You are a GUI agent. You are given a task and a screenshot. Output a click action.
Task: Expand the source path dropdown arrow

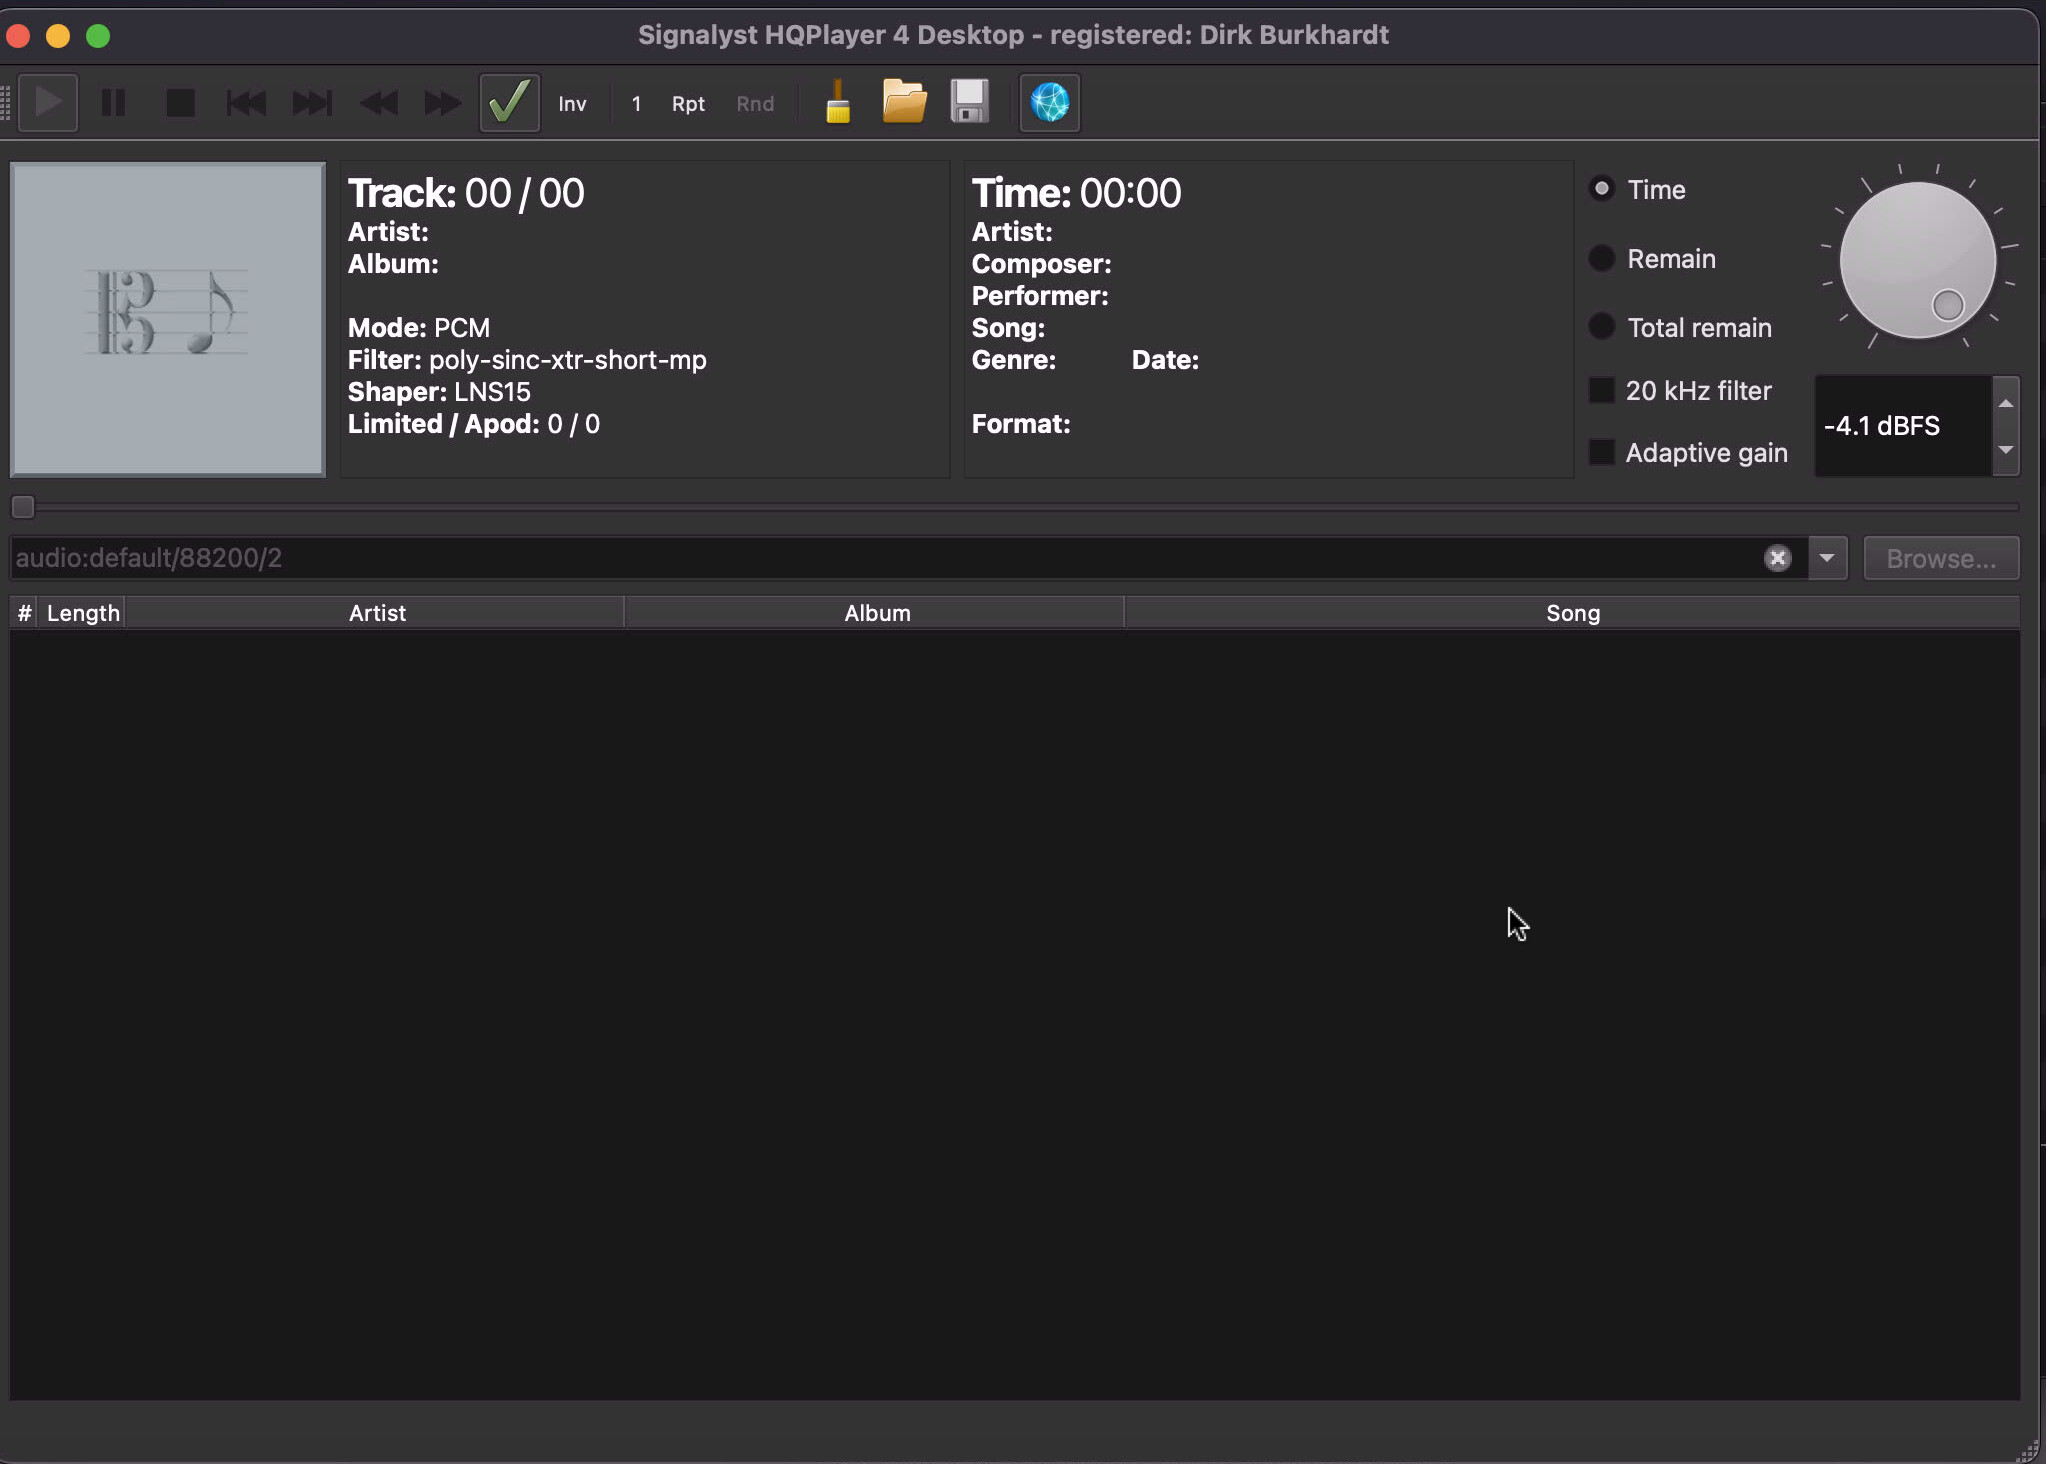[1827, 558]
